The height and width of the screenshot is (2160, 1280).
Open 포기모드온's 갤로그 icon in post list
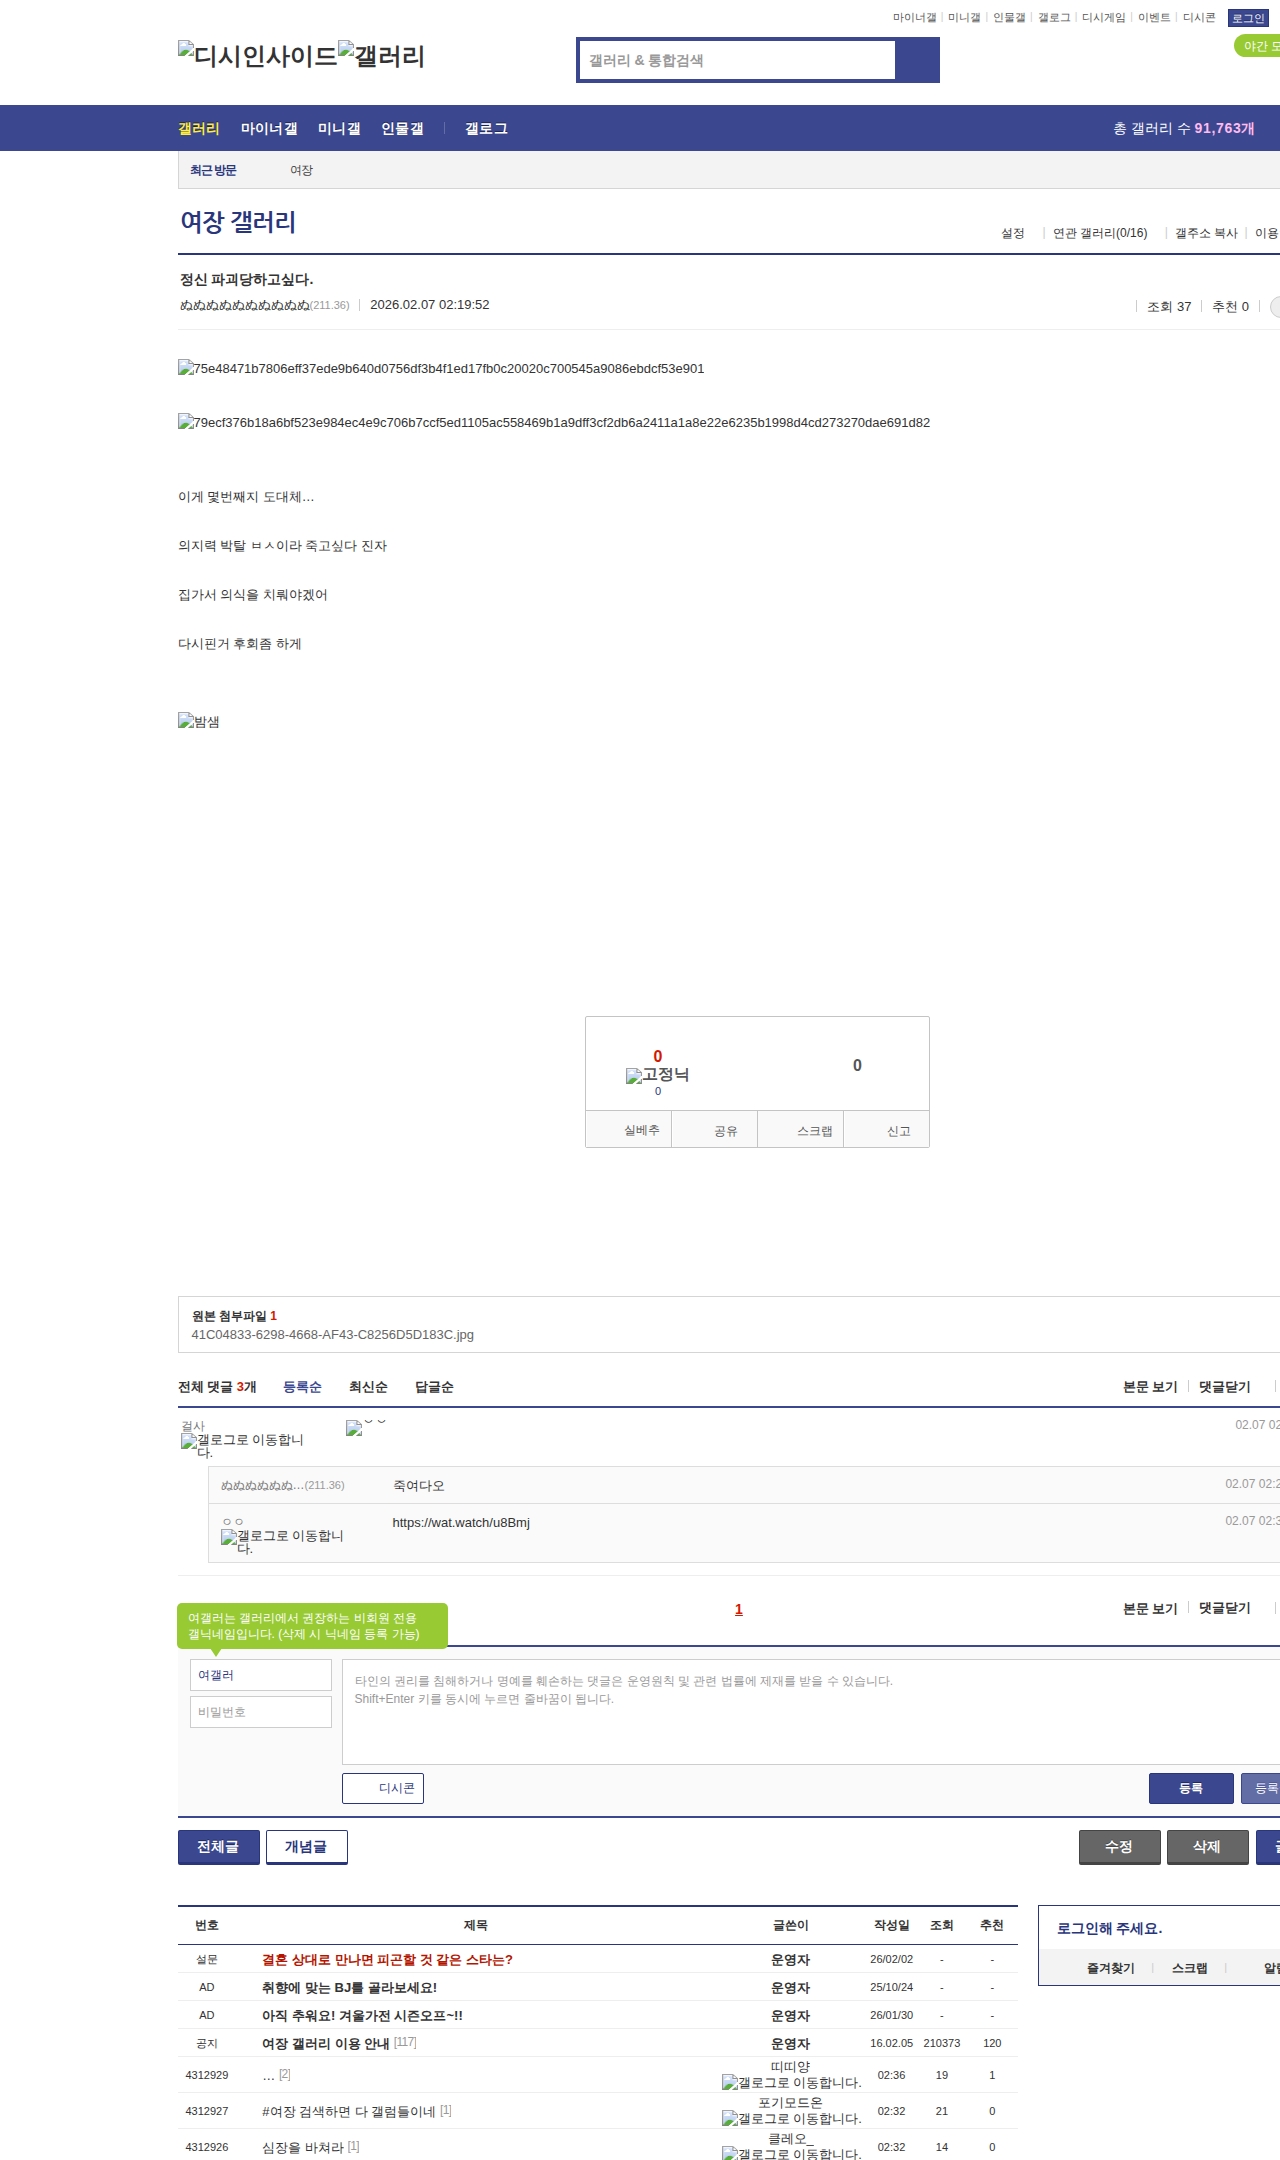pos(792,2118)
